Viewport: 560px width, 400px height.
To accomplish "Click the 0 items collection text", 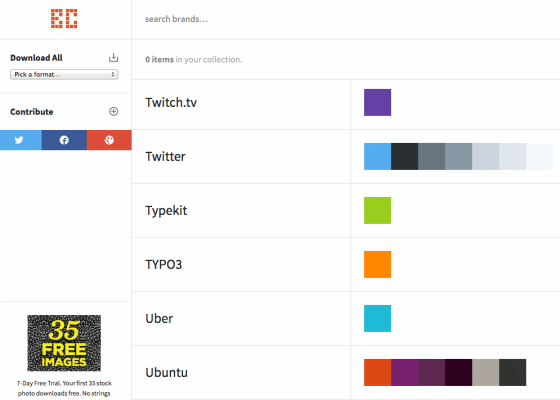I will click(x=194, y=60).
